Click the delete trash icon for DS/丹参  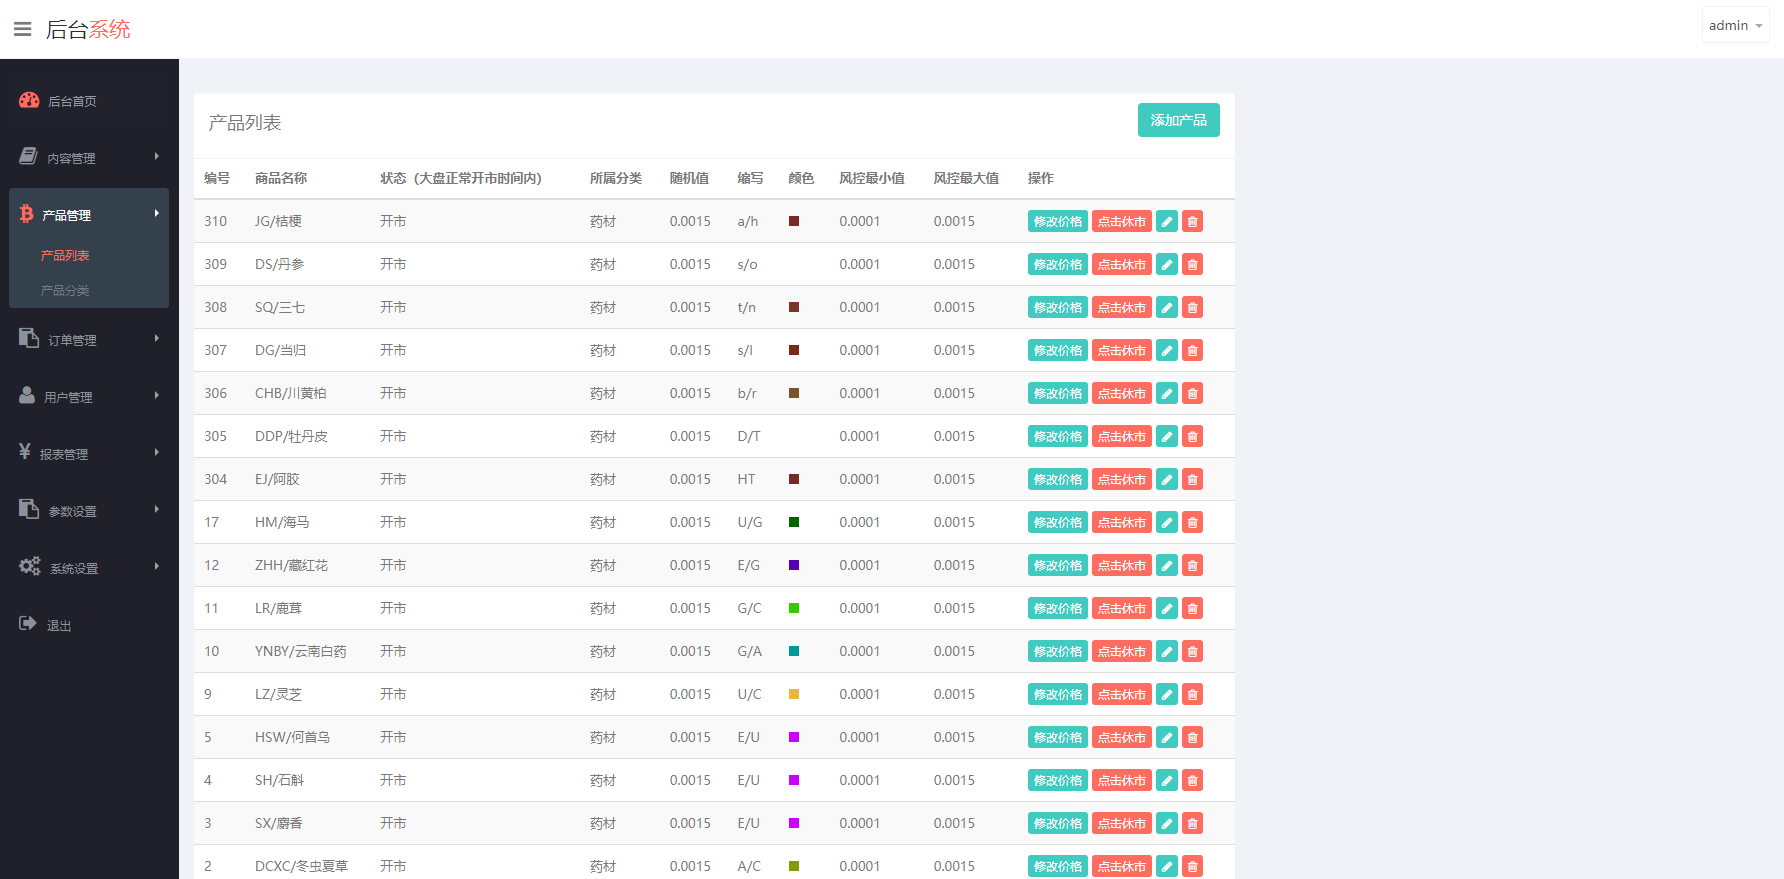[1192, 264]
